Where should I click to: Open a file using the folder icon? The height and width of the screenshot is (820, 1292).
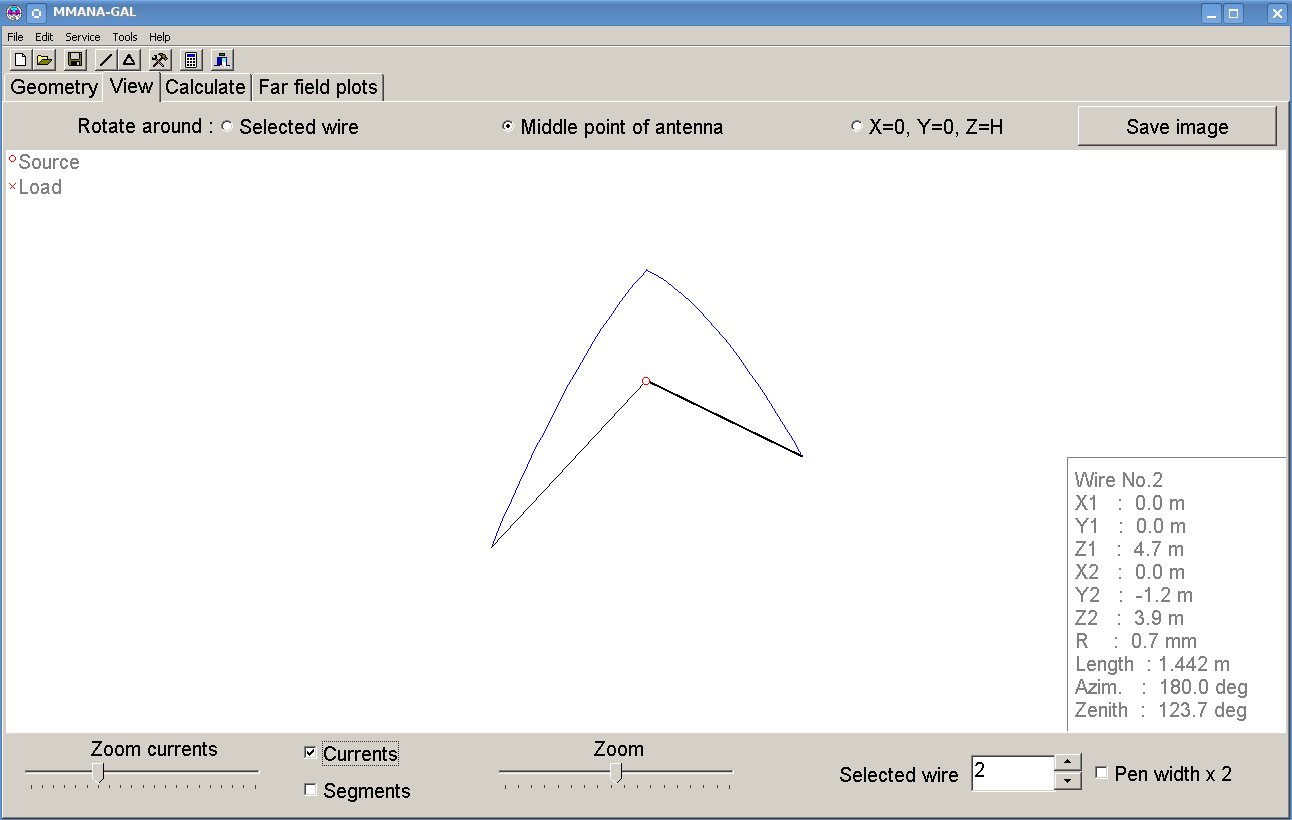[44, 60]
